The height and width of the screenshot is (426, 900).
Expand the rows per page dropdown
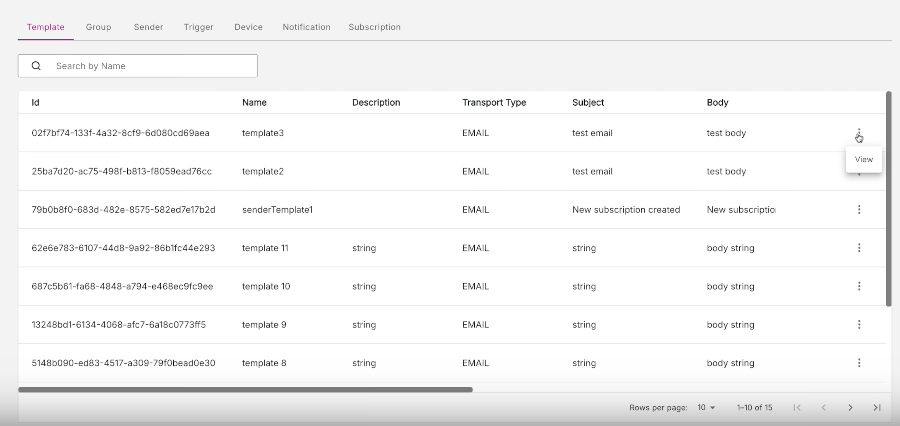(x=706, y=408)
